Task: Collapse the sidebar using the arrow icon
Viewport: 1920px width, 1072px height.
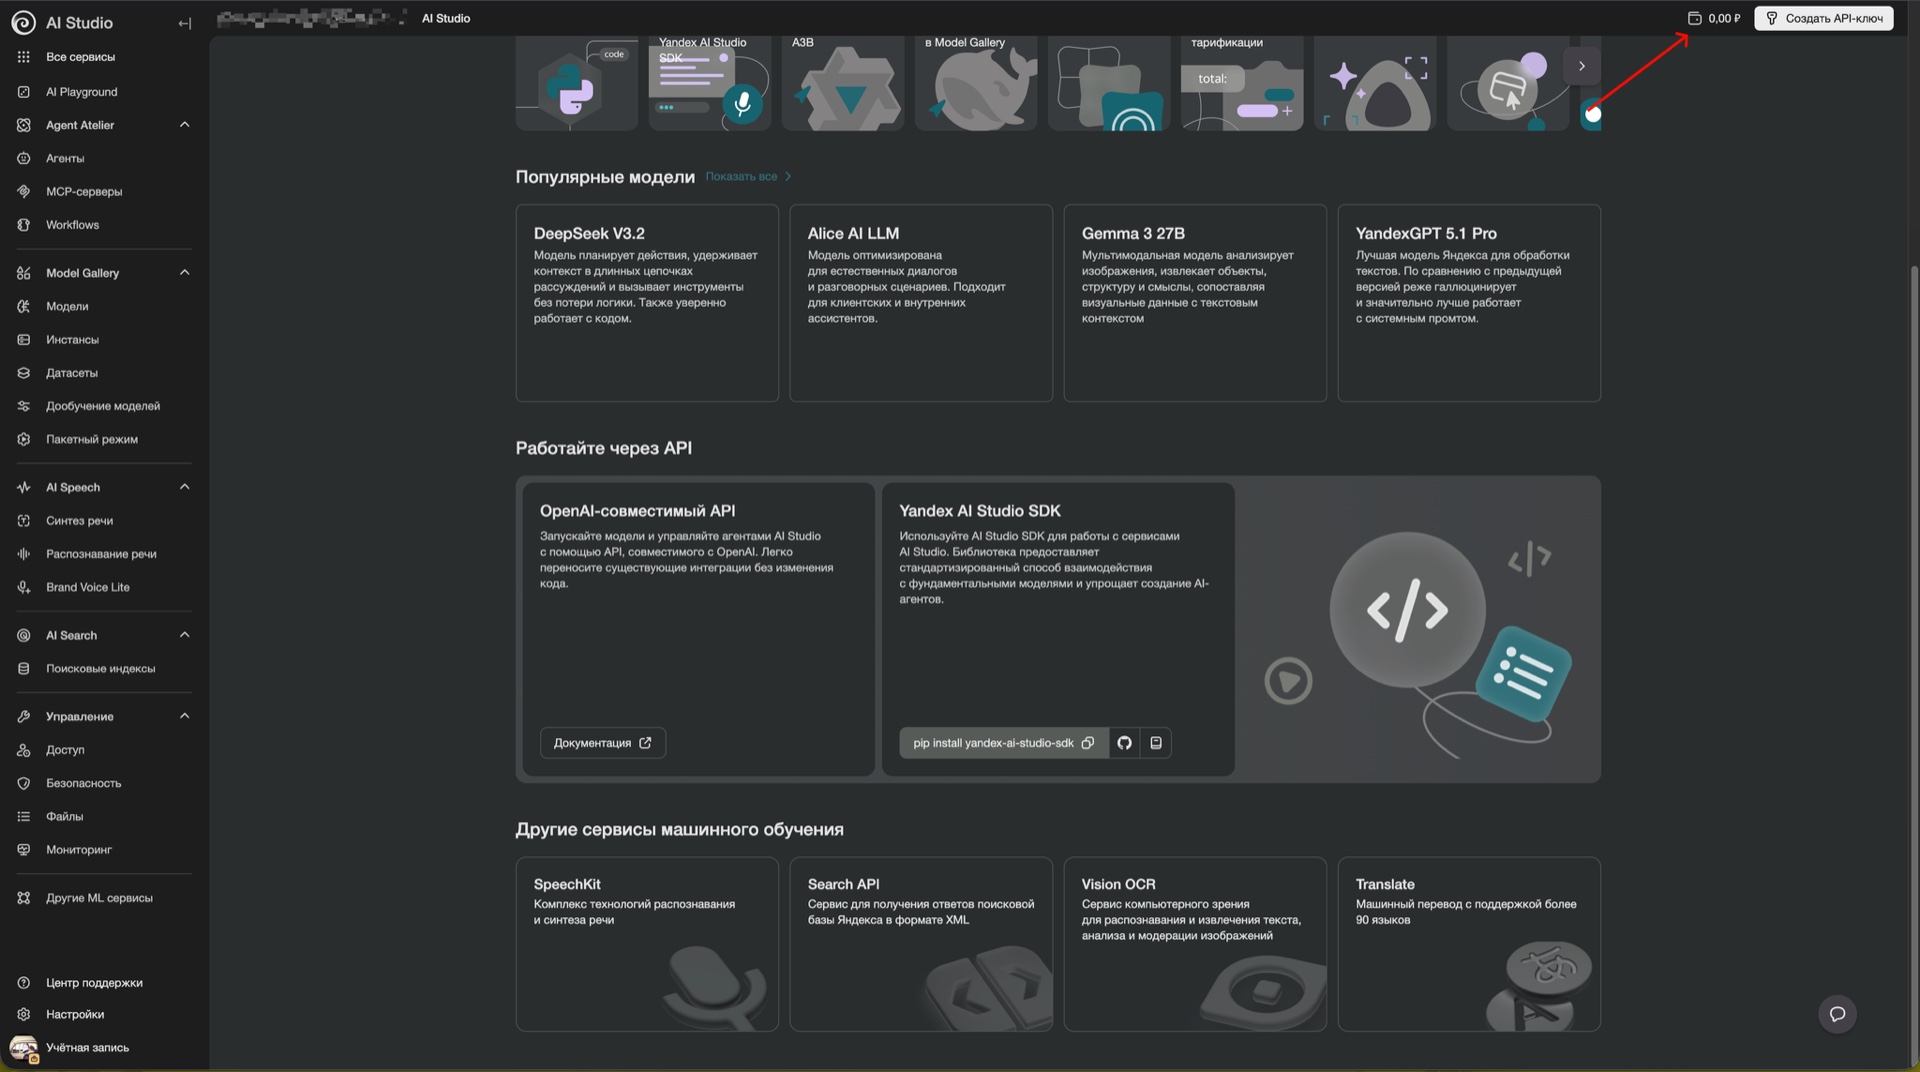Action: tap(184, 23)
